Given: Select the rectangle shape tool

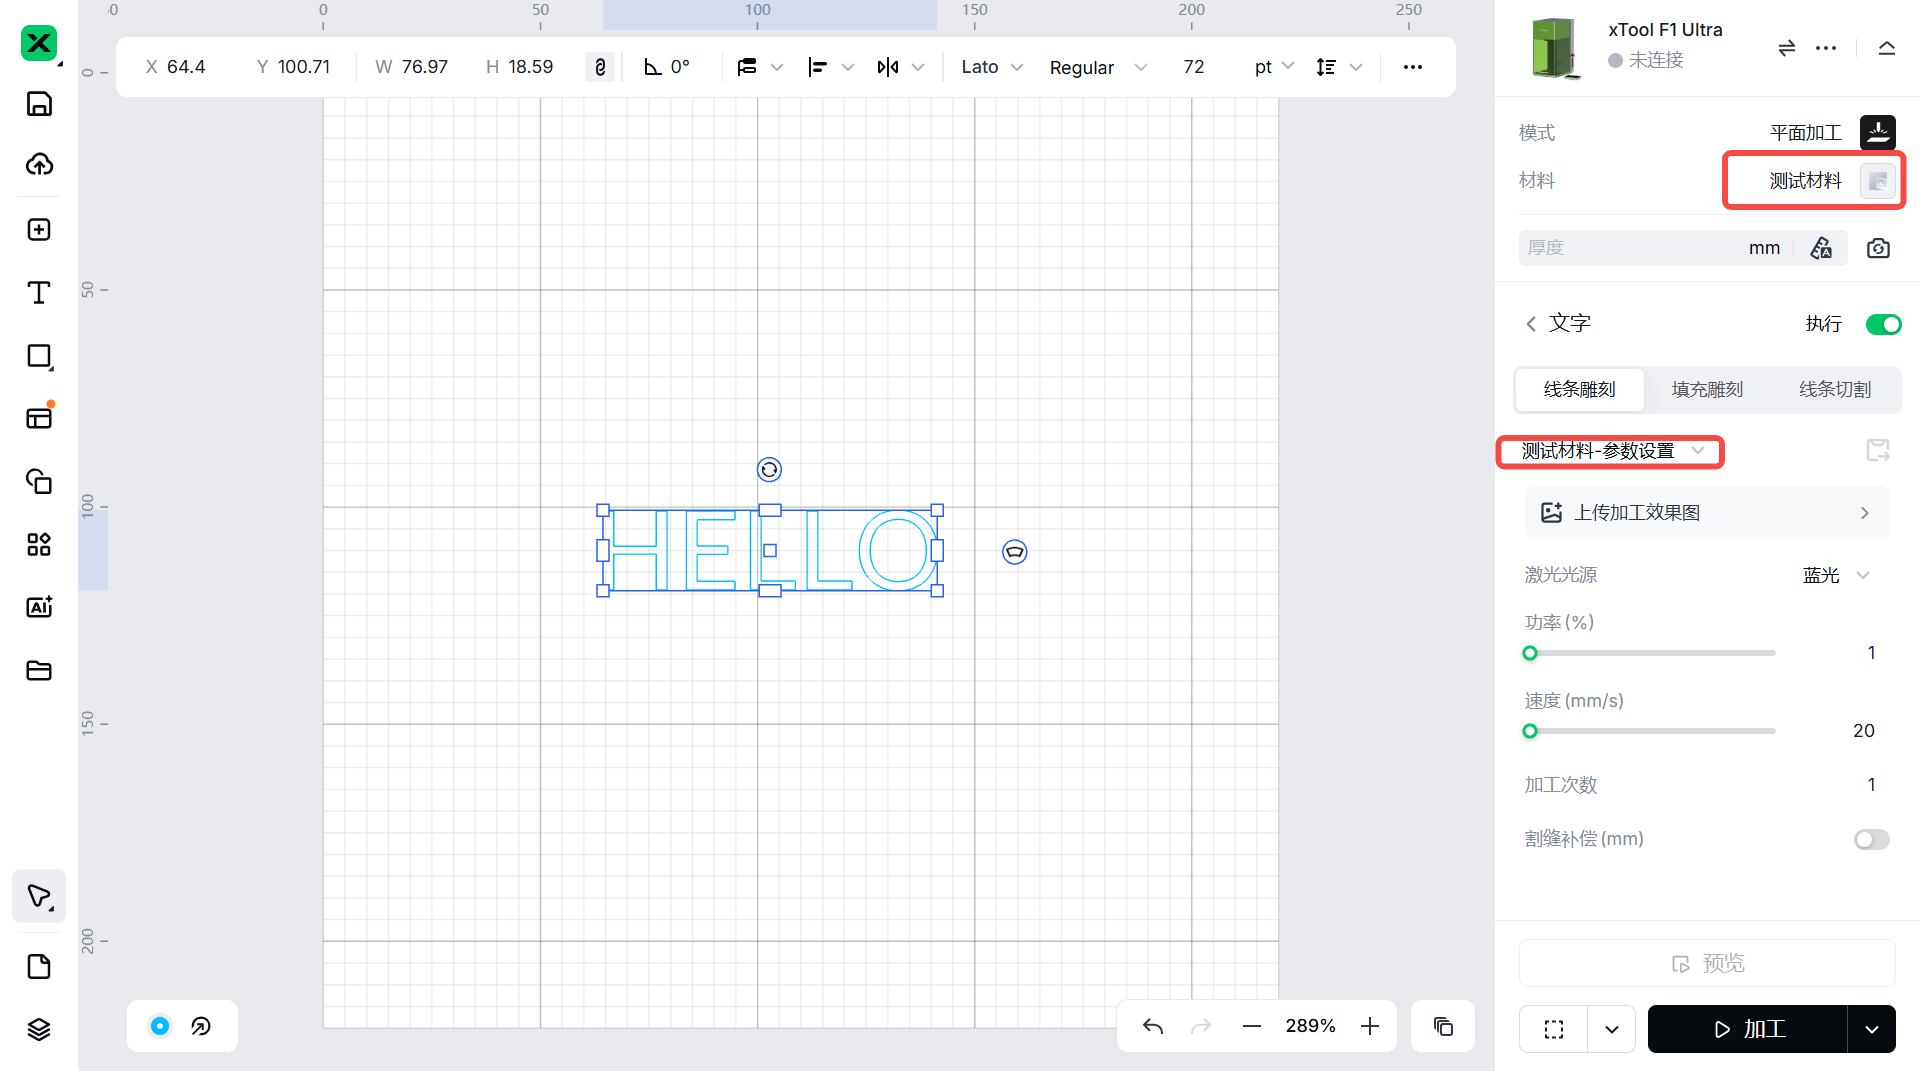Looking at the screenshot, I should click(x=39, y=356).
